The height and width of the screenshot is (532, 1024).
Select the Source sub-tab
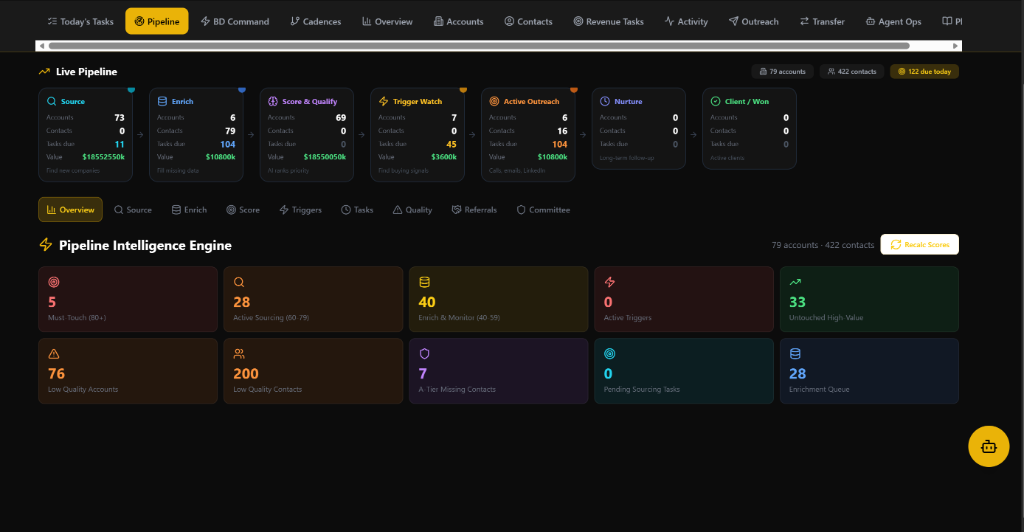pyautogui.click(x=133, y=210)
